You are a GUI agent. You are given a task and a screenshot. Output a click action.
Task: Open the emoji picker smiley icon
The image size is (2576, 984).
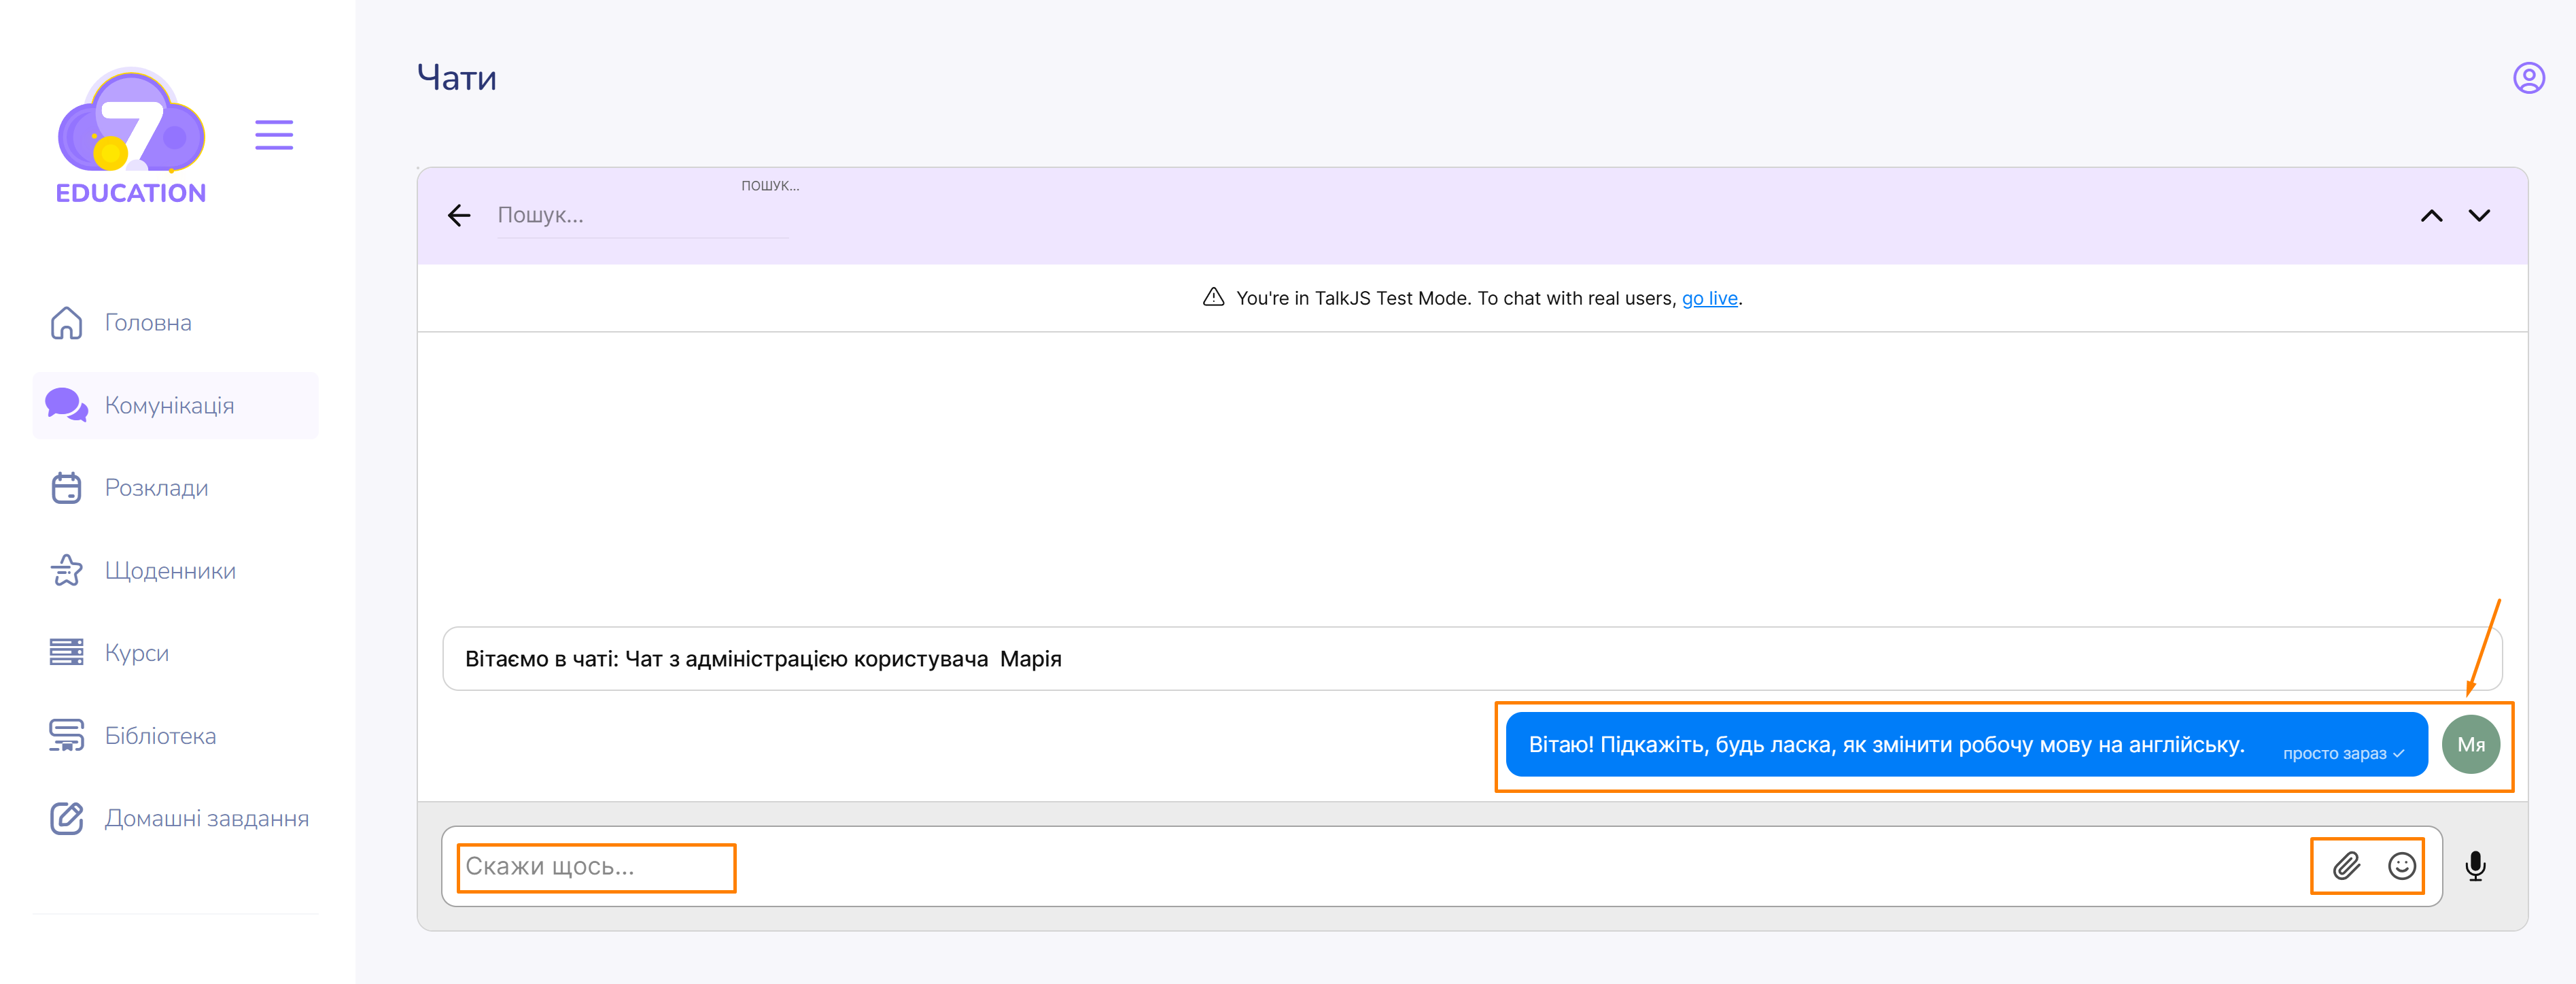2401,866
